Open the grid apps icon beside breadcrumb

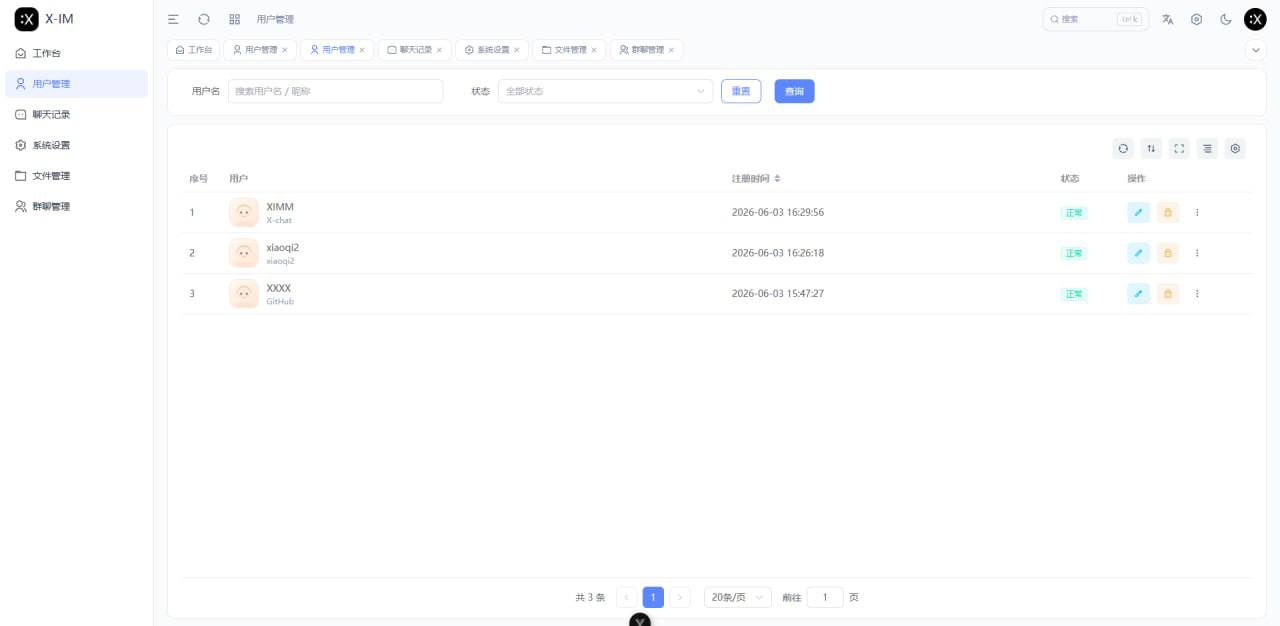coord(235,19)
